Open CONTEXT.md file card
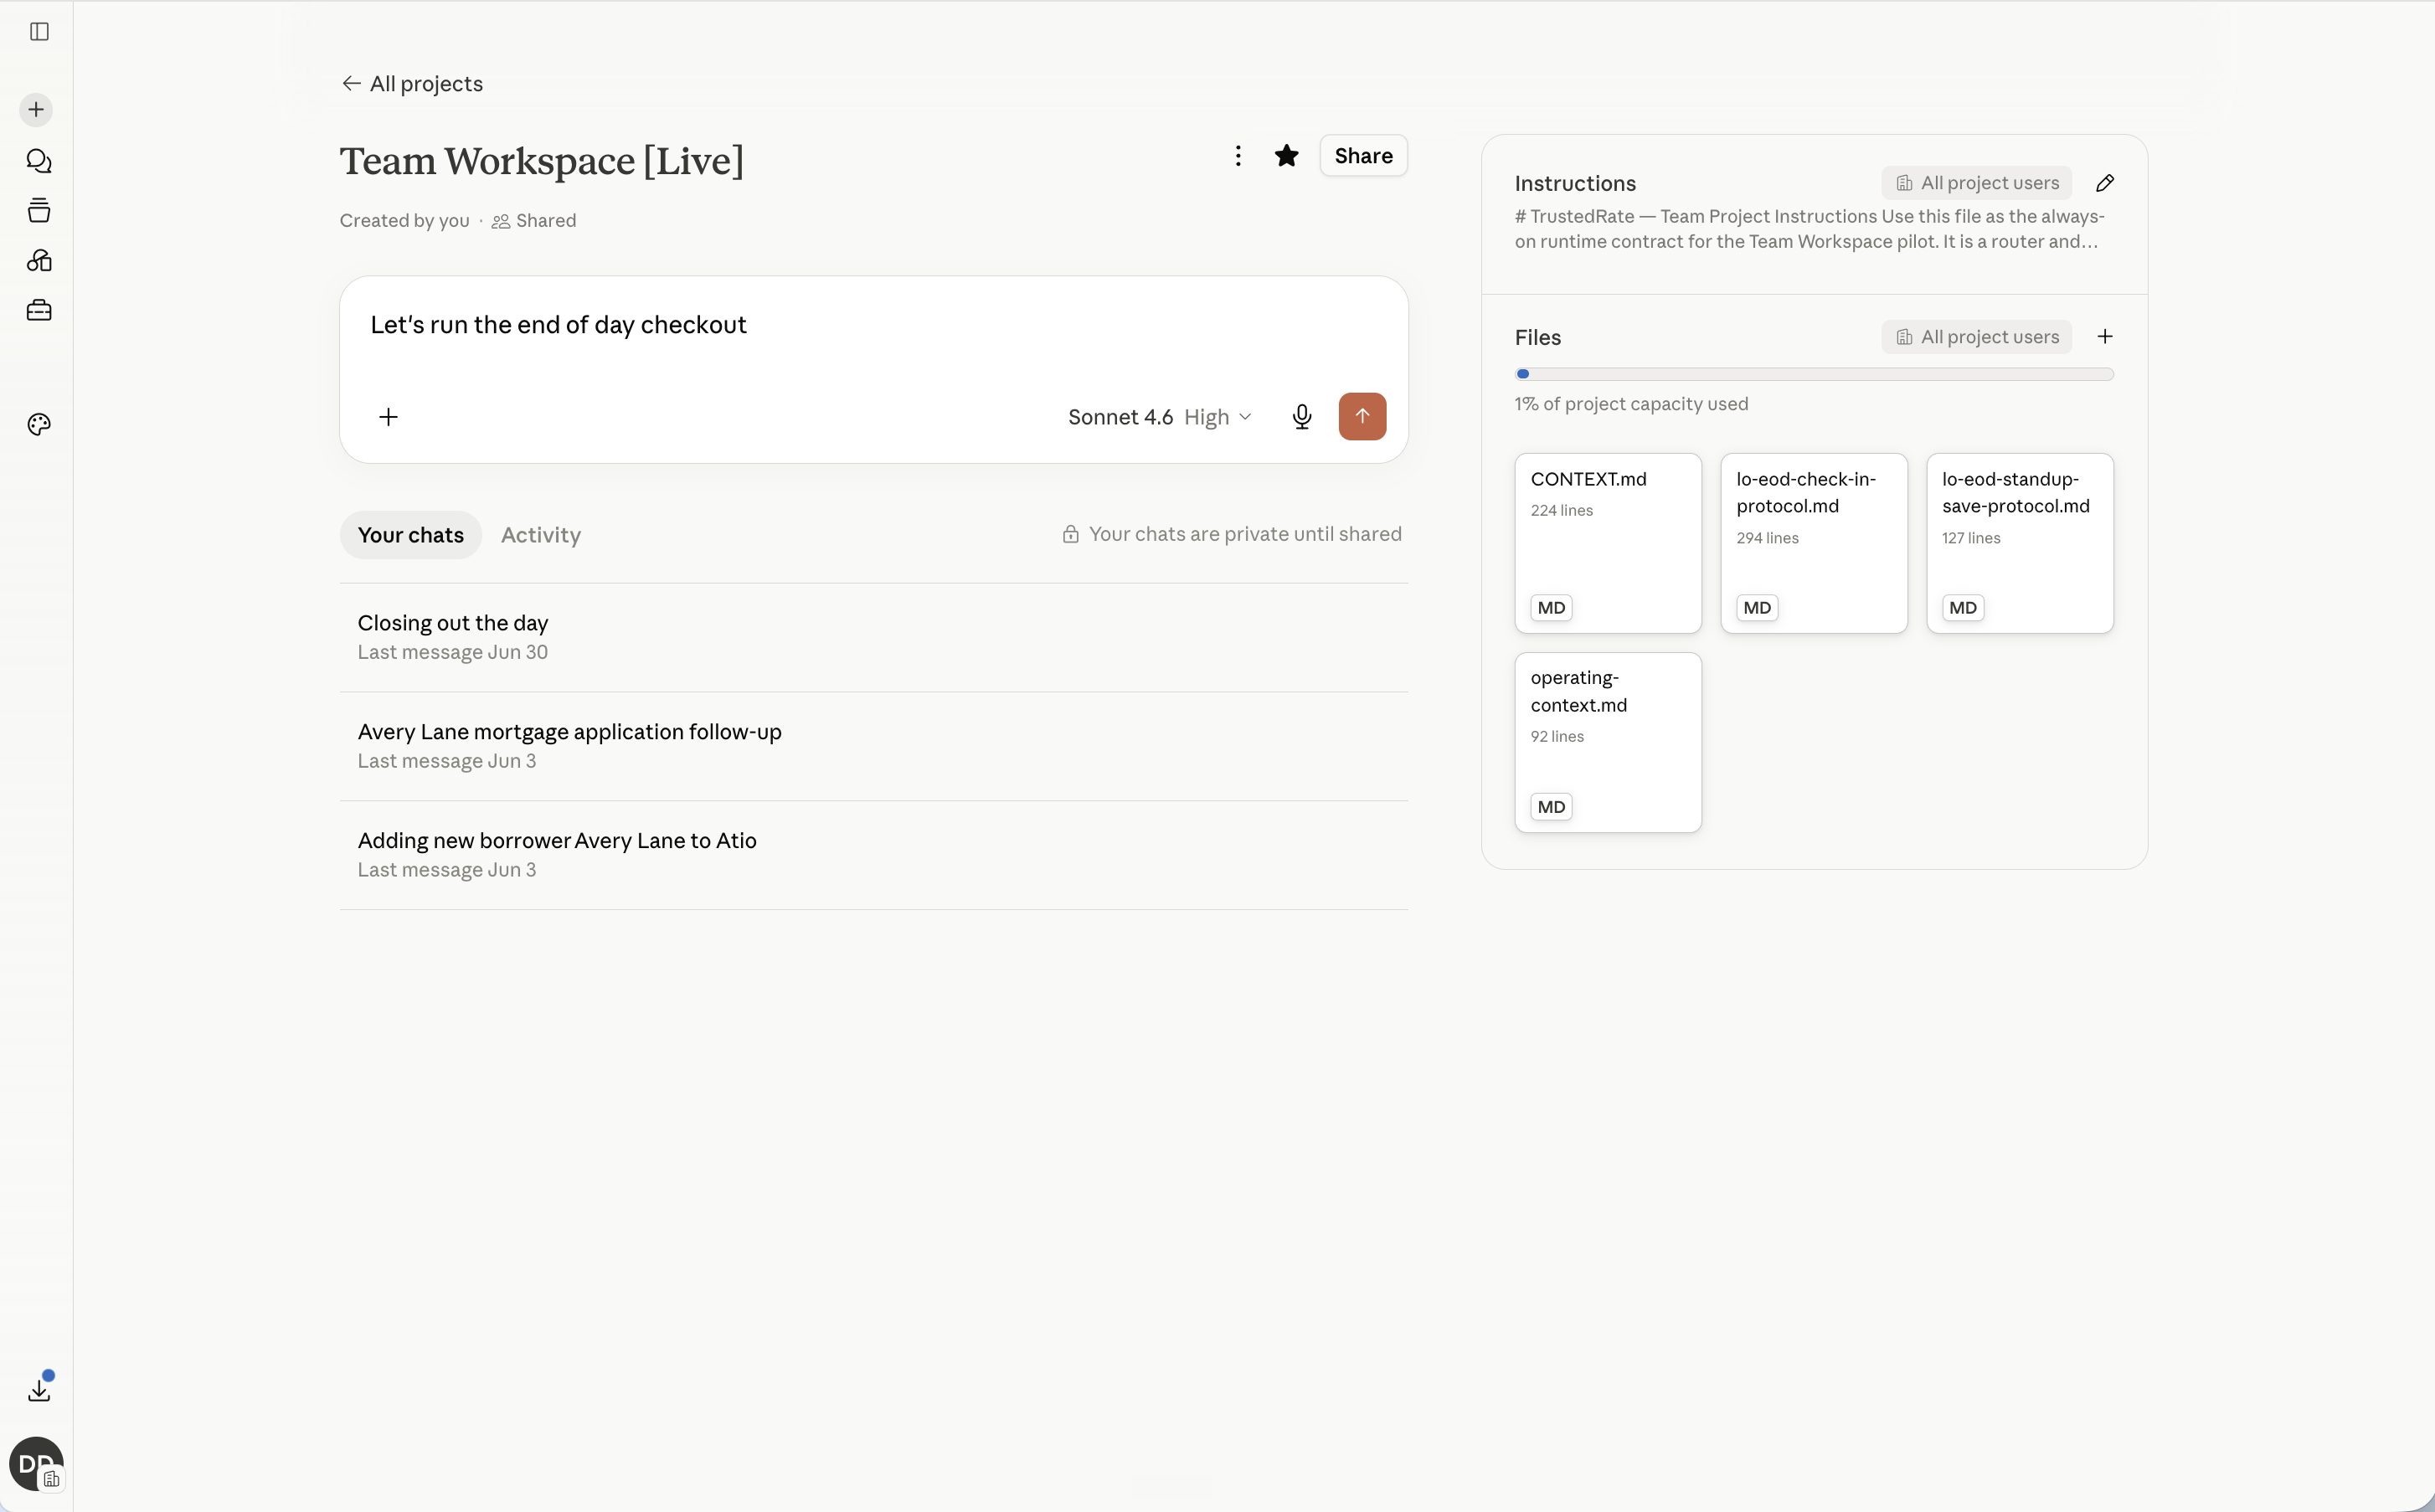 (1608, 543)
